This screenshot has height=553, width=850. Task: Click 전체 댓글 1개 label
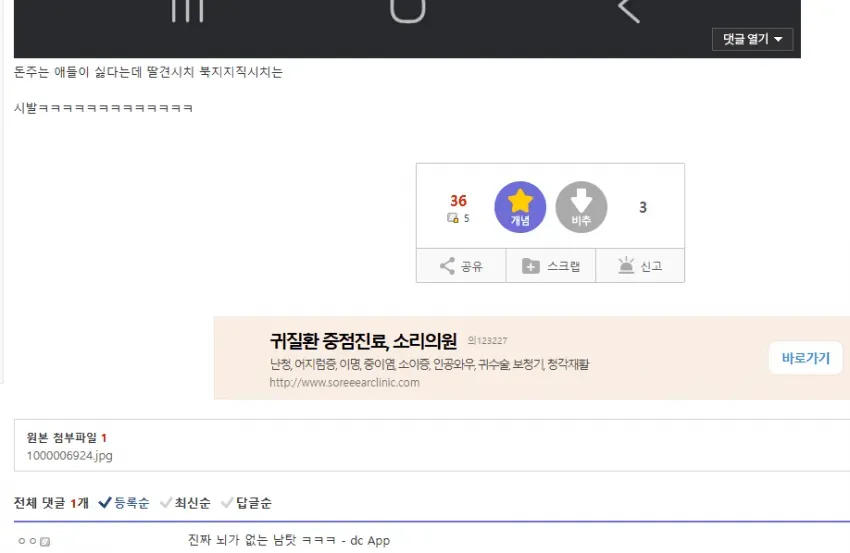[51, 503]
